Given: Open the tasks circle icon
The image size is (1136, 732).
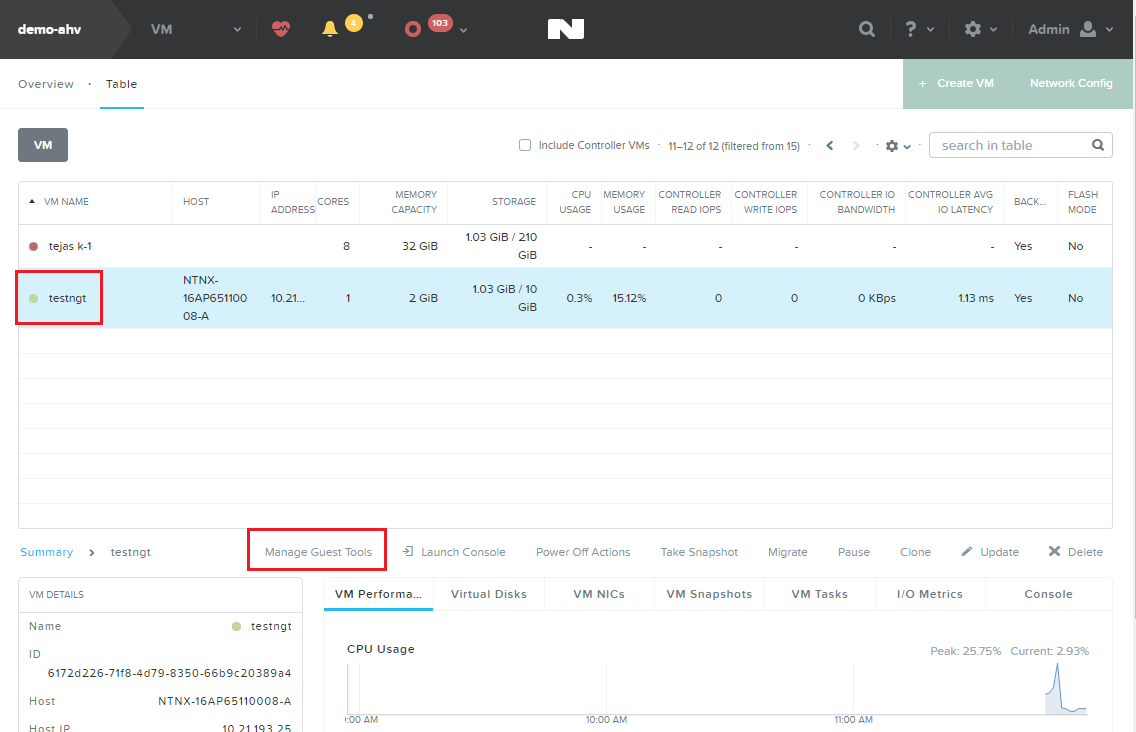Looking at the screenshot, I should [x=413, y=30].
